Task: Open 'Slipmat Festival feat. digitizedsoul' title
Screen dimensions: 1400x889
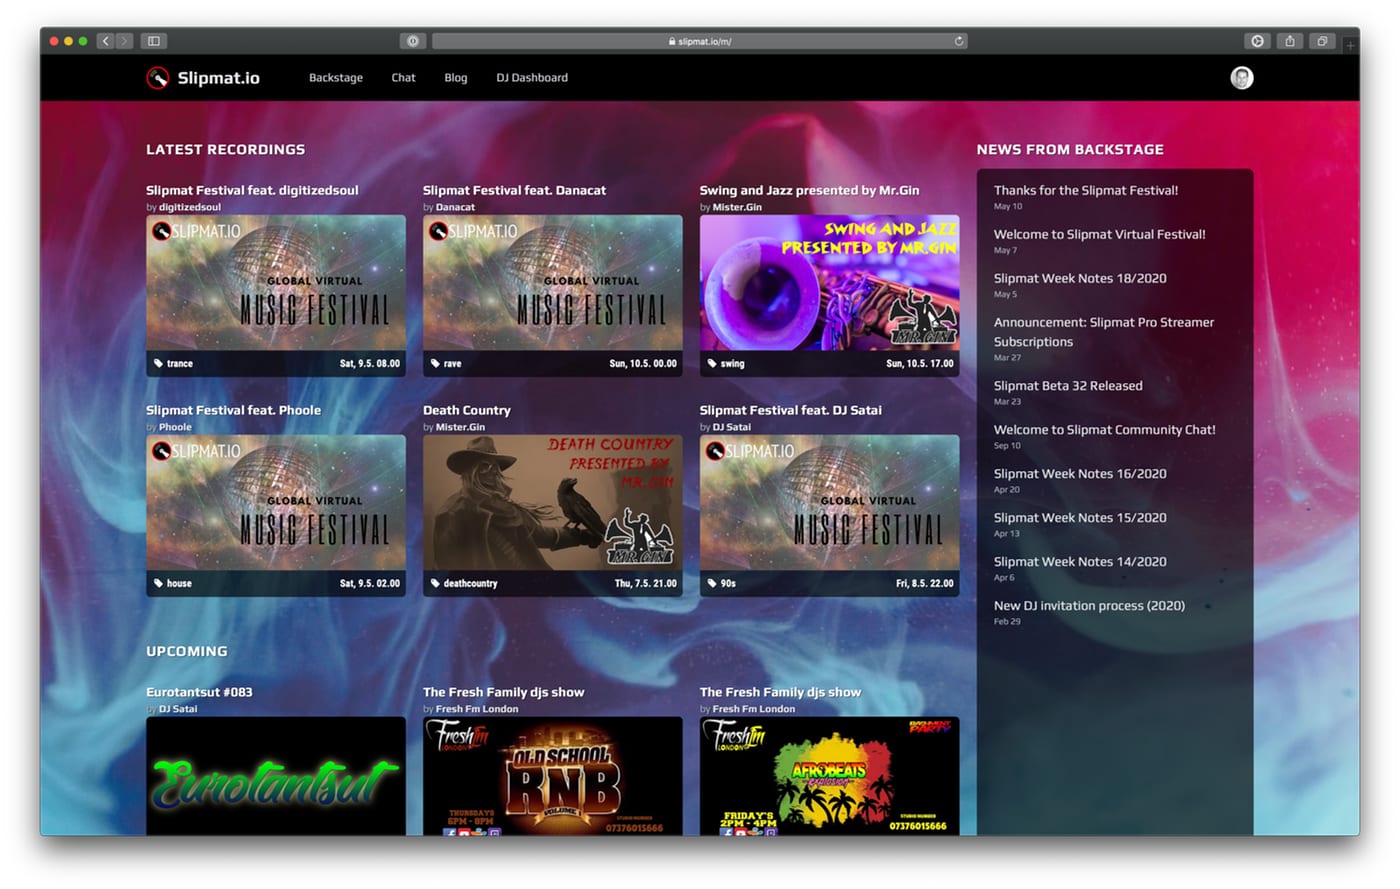Action: pyautogui.click(x=252, y=190)
